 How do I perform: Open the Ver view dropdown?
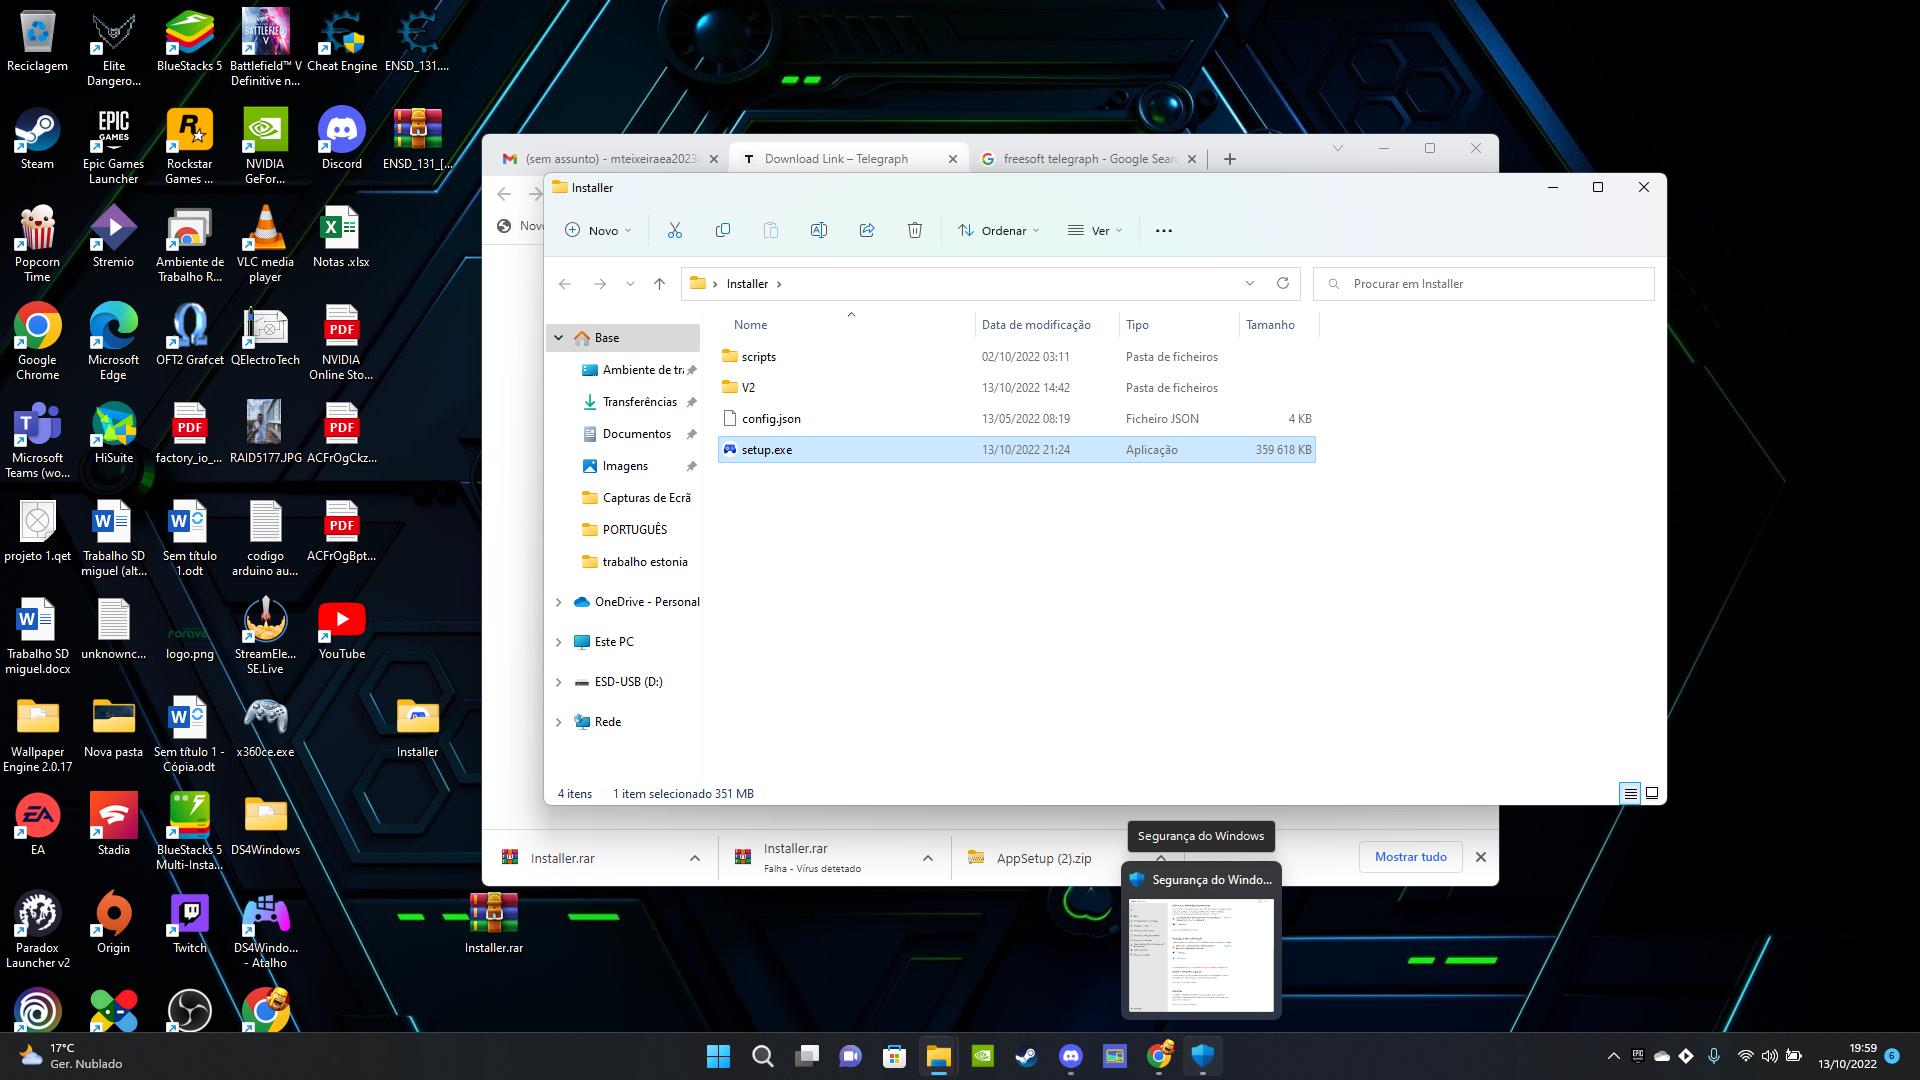tap(1095, 231)
